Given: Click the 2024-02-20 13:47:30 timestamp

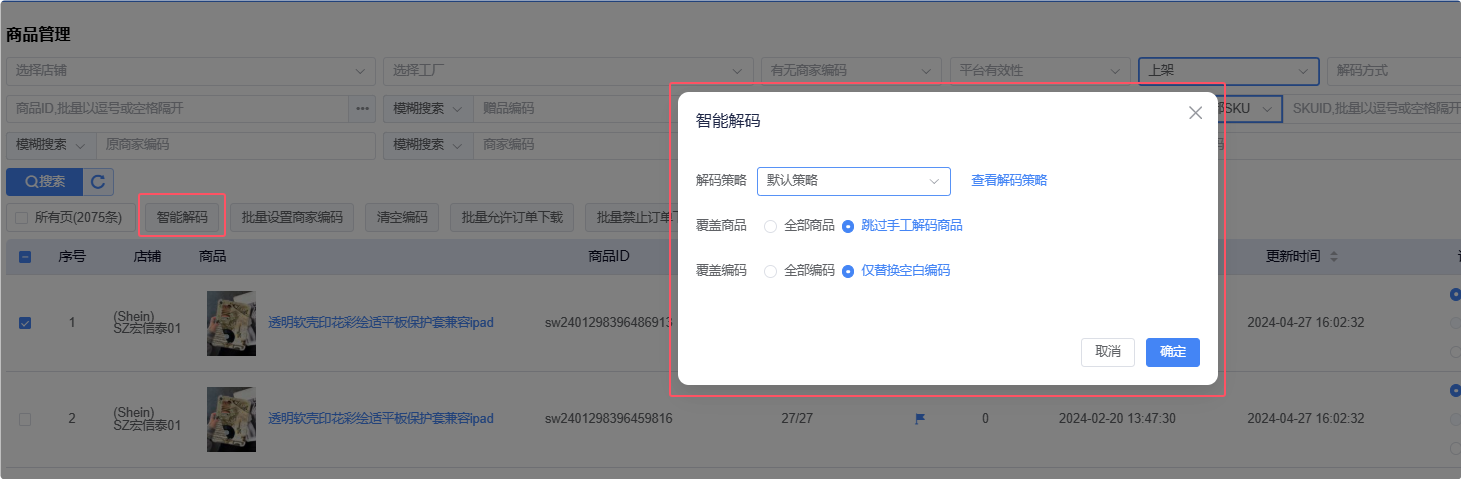Looking at the screenshot, I should pyautogui.click(x=1117, y=419).
